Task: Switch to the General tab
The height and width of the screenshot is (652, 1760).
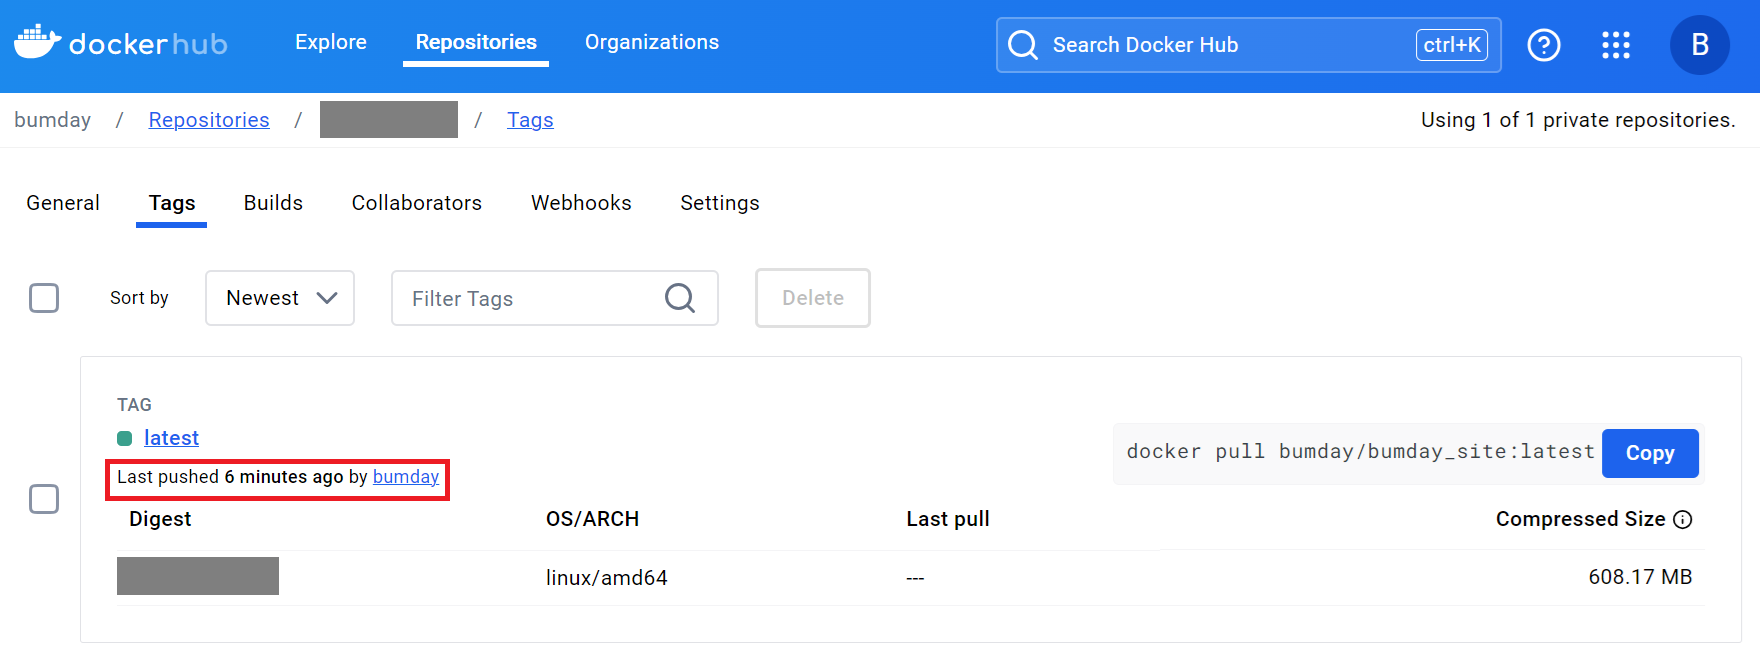Action: (63, 203)
